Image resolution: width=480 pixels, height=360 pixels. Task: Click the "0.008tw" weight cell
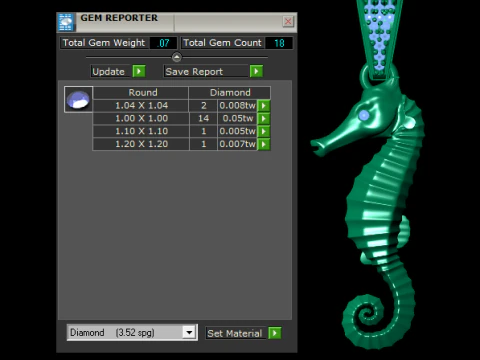tap(237, 106)
